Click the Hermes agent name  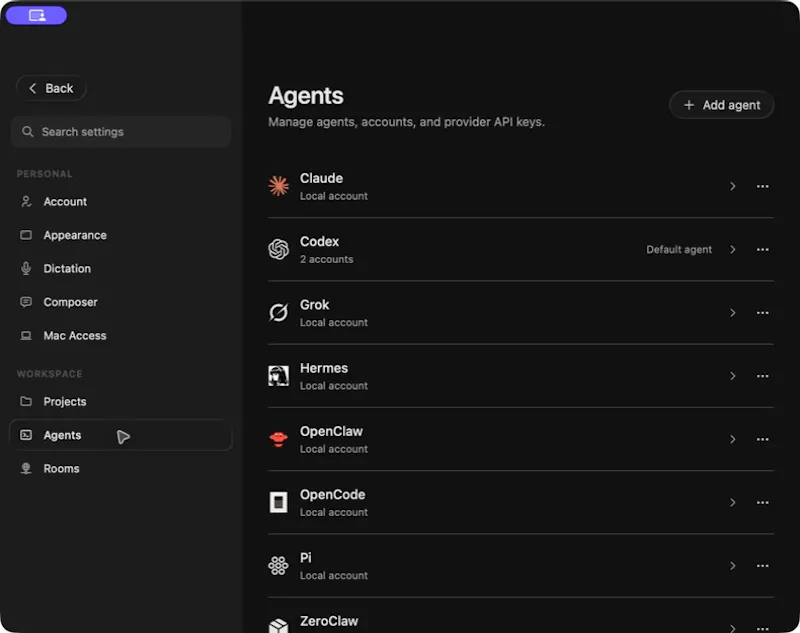click(324, 368)
